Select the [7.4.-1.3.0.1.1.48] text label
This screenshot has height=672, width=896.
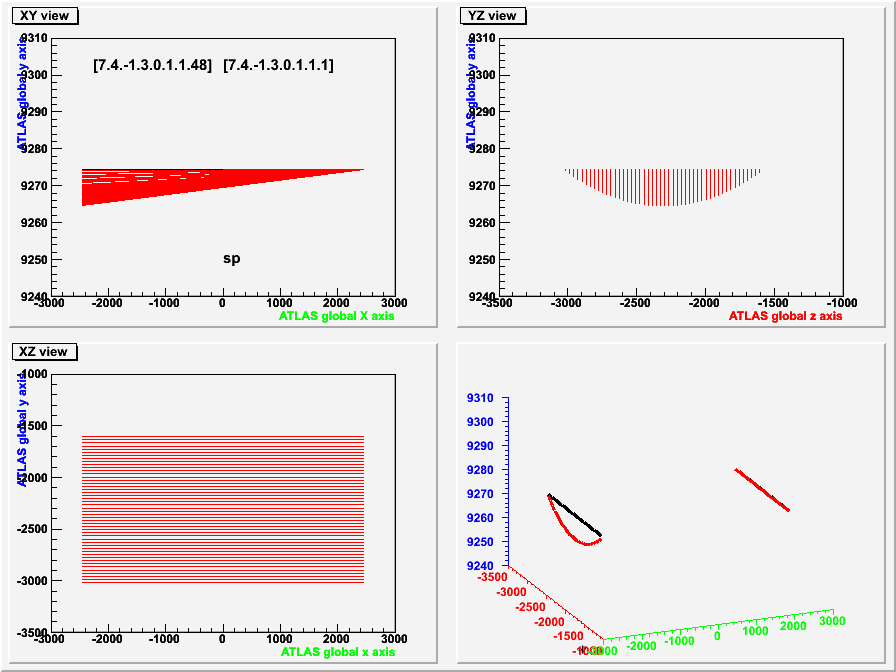(x=152, y=65)
